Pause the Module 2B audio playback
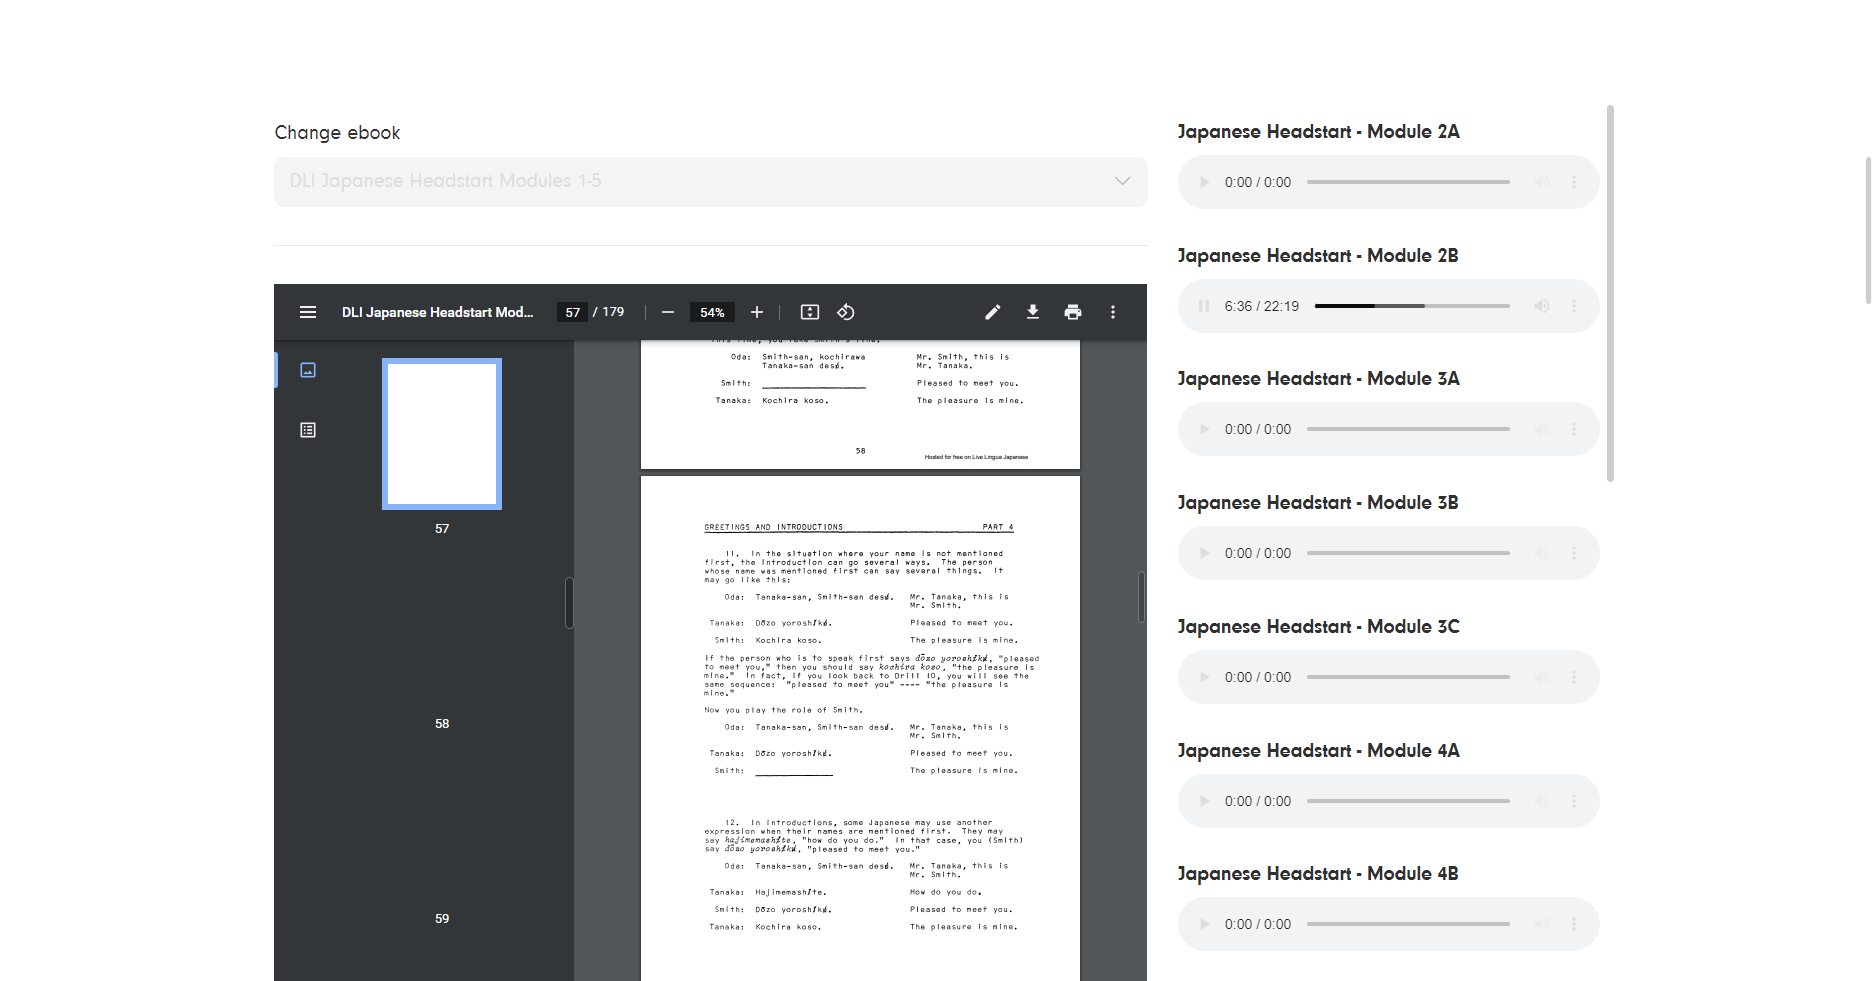This screenshot has height=981, width=1874. tap(1203, 306)
